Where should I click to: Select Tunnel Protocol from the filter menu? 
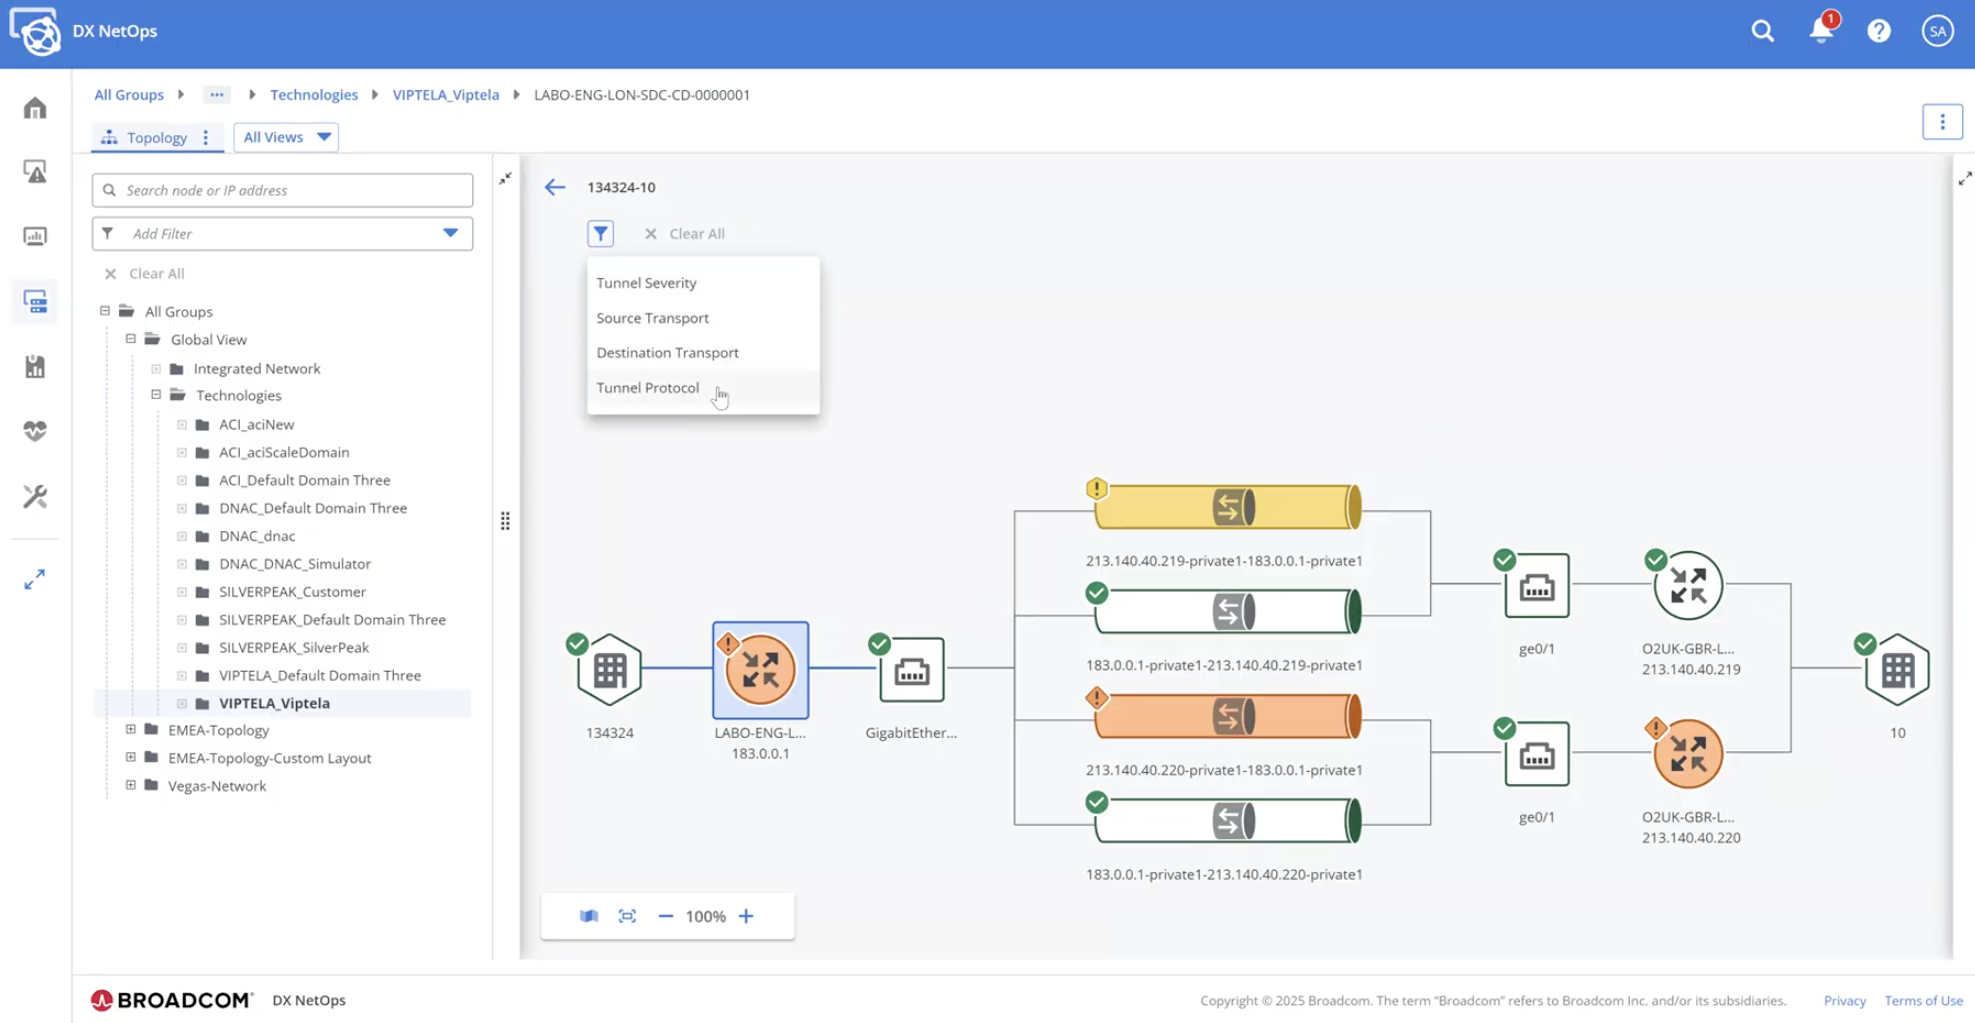(648, 388)
